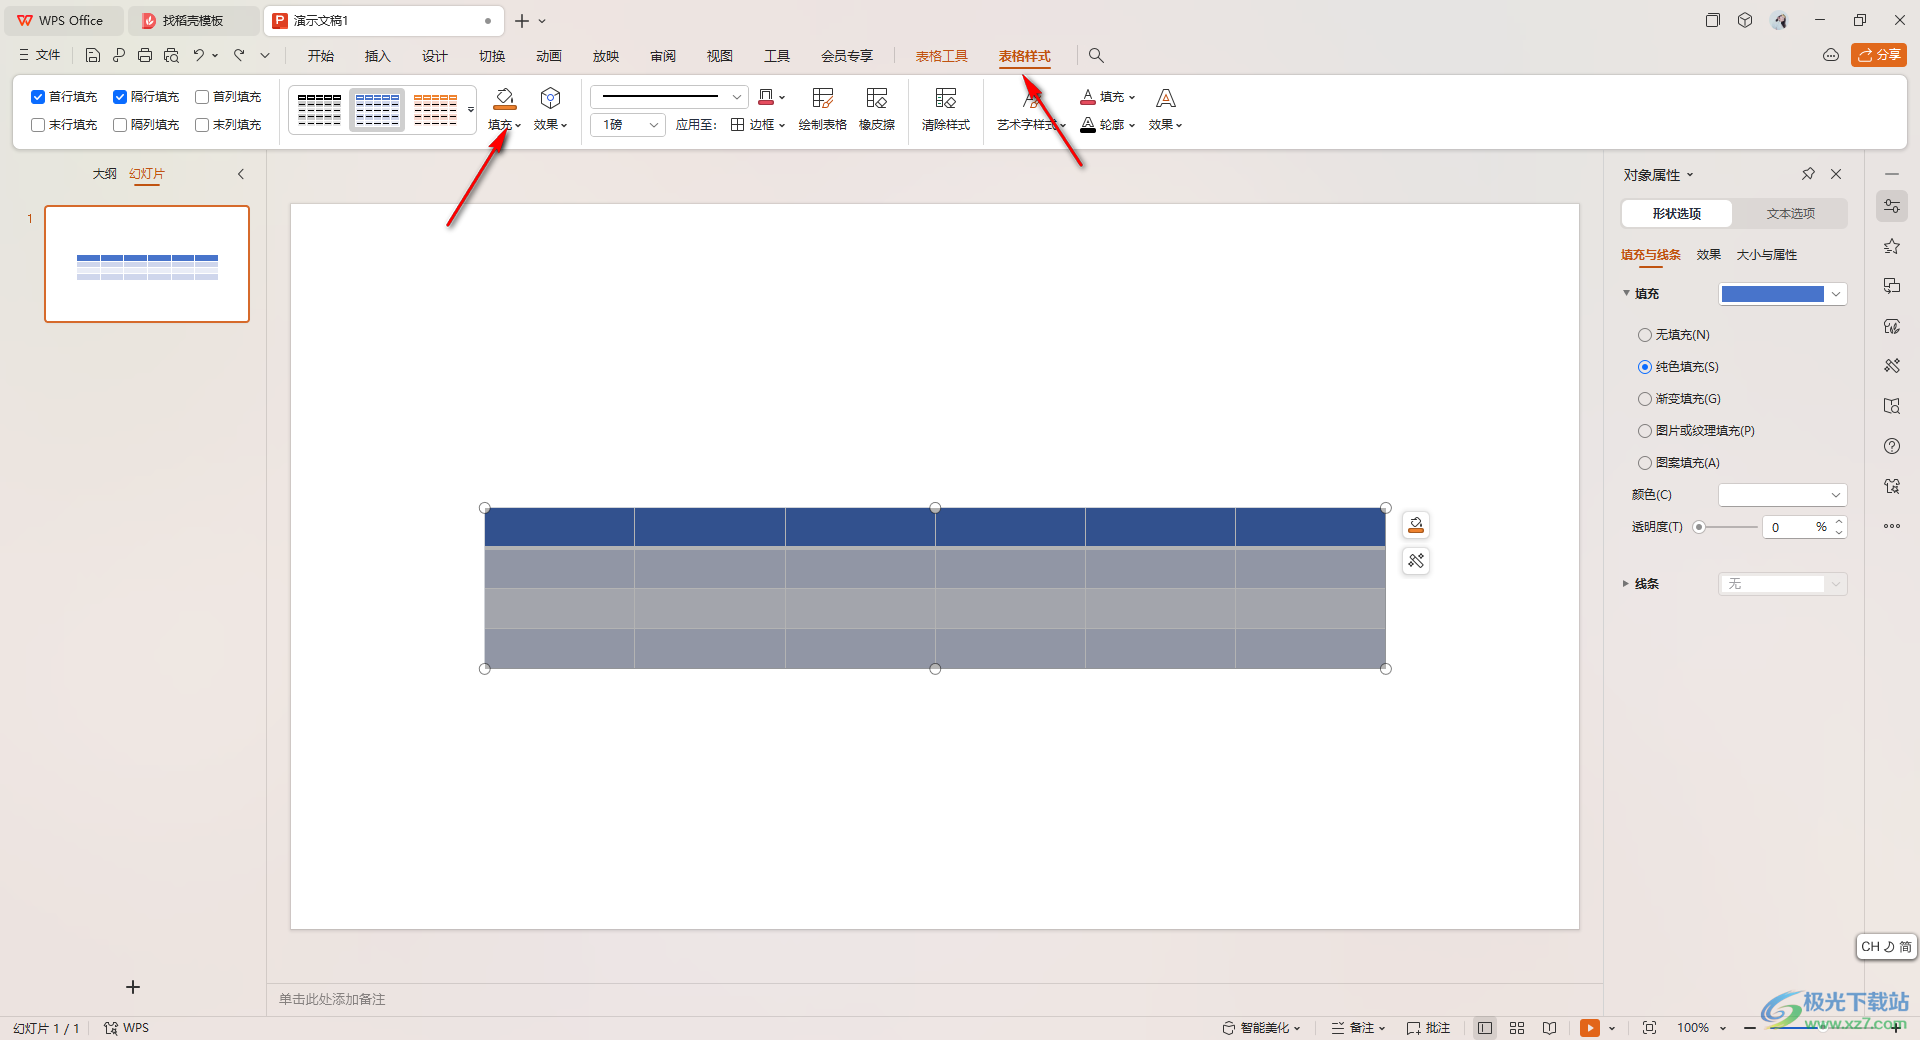The image size is (1920, 1040).
Task: Select 图案填充(A) radio option
Action: (1645, 463)
